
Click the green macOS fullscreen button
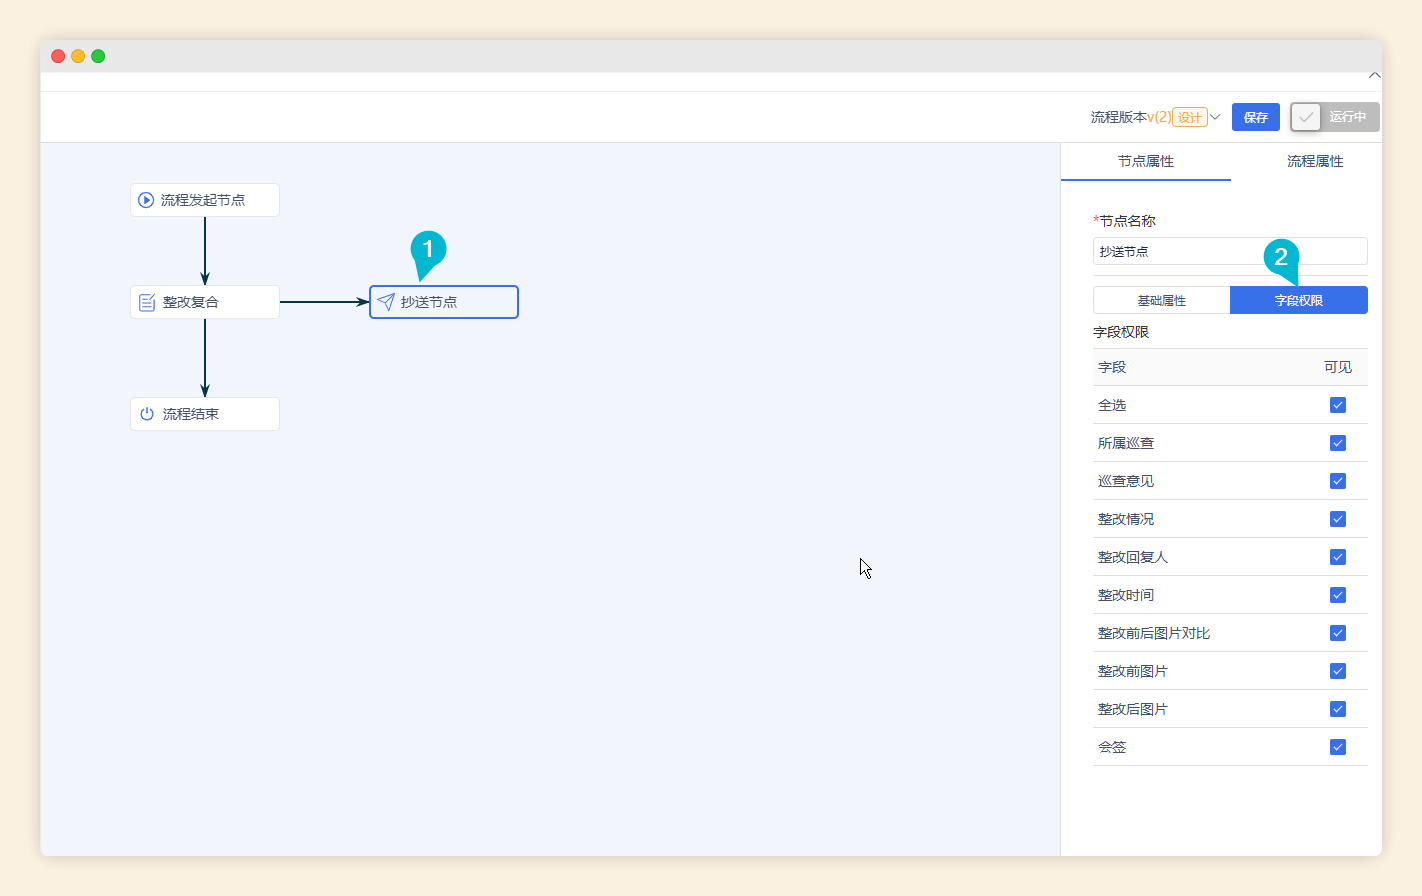coord(98,56)
